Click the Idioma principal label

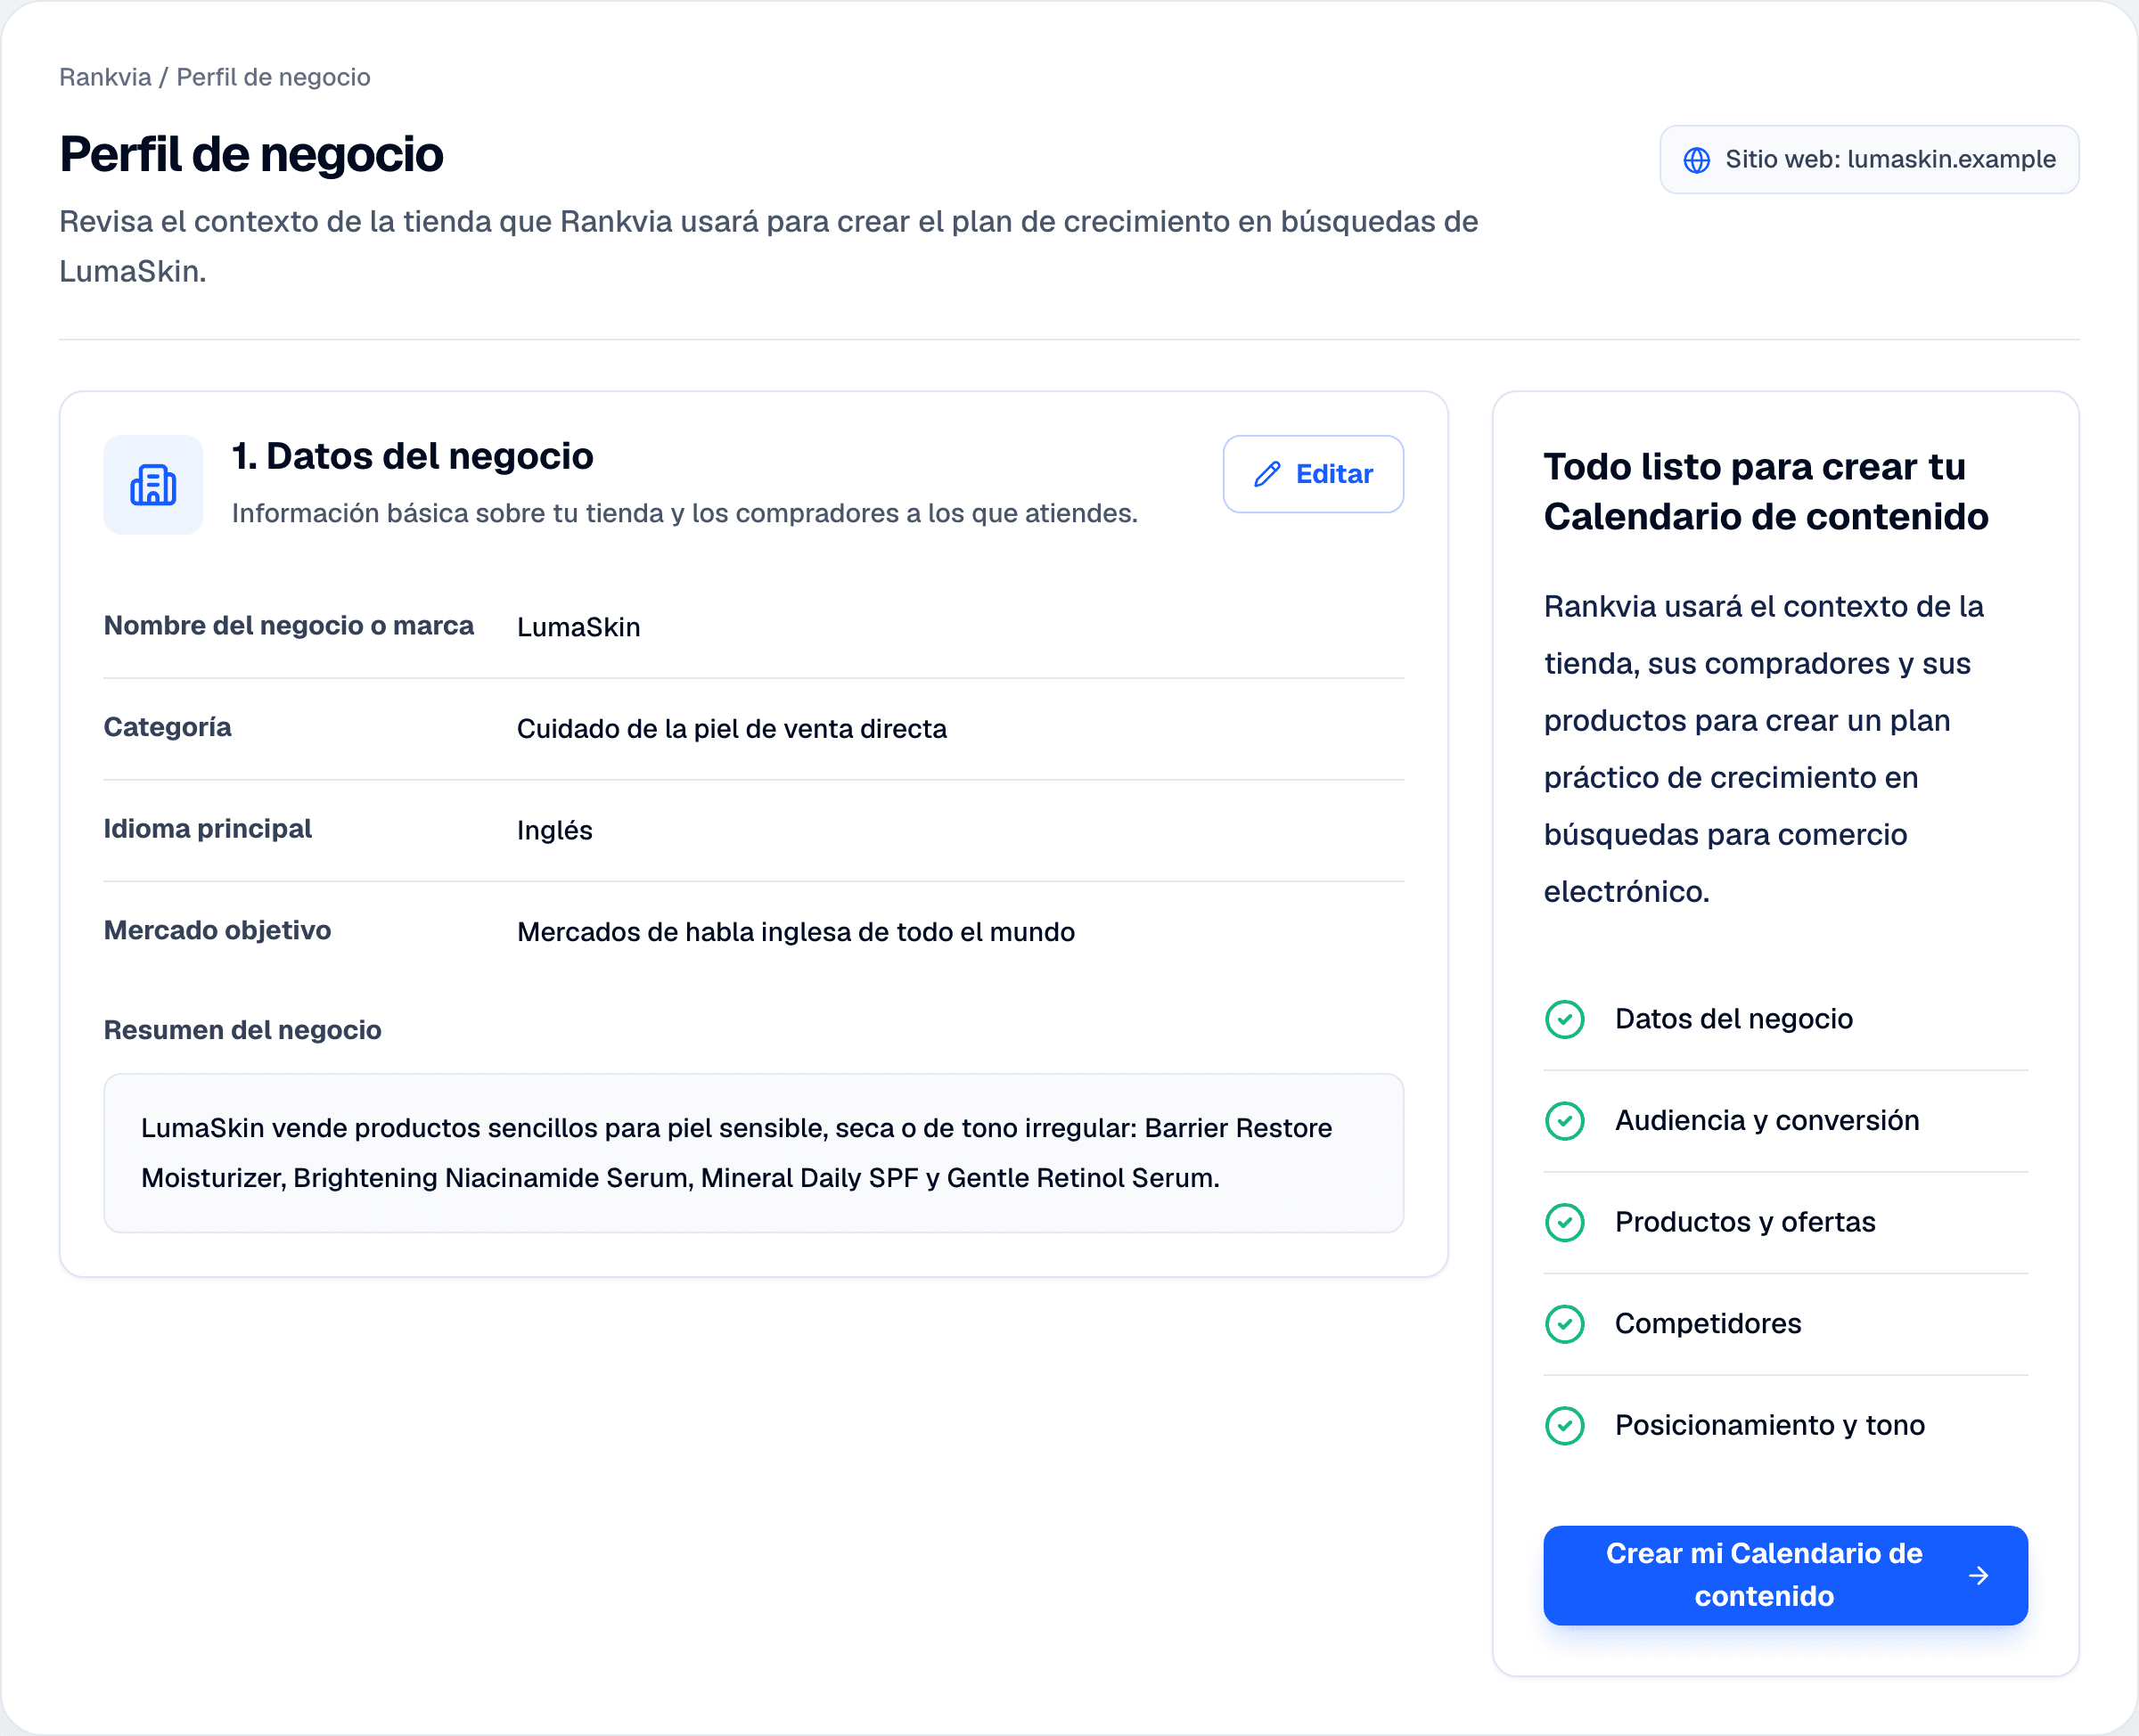click(208, 829)
